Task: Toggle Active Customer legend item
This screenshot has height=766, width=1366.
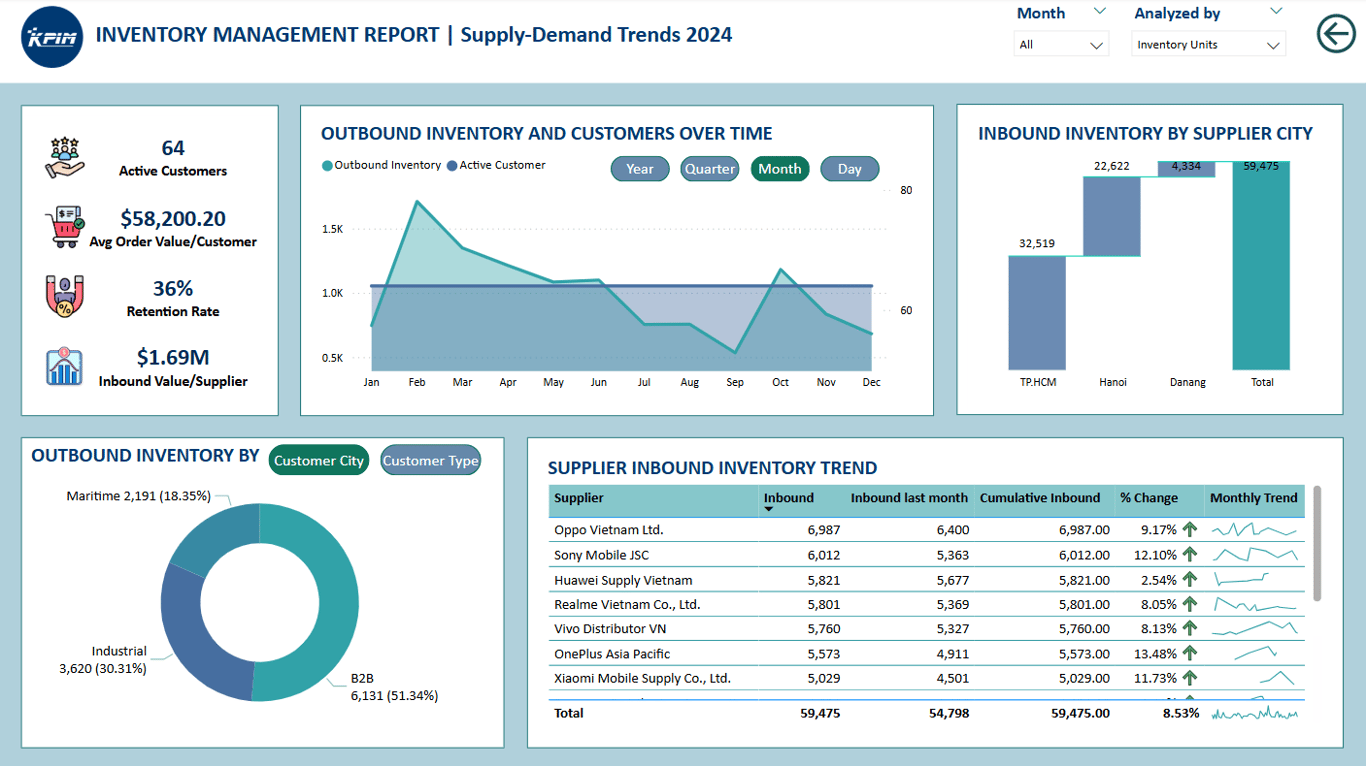Action: 496,165
